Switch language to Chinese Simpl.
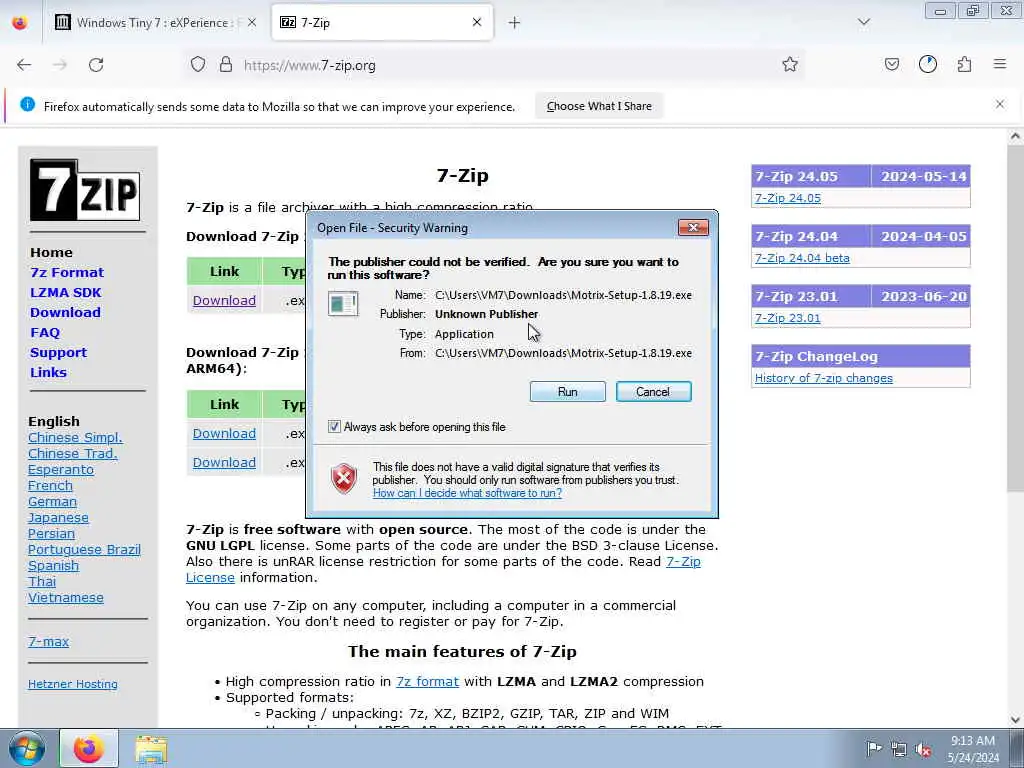This screenshot has height=768, width=1024. click(x=75, y=438)
